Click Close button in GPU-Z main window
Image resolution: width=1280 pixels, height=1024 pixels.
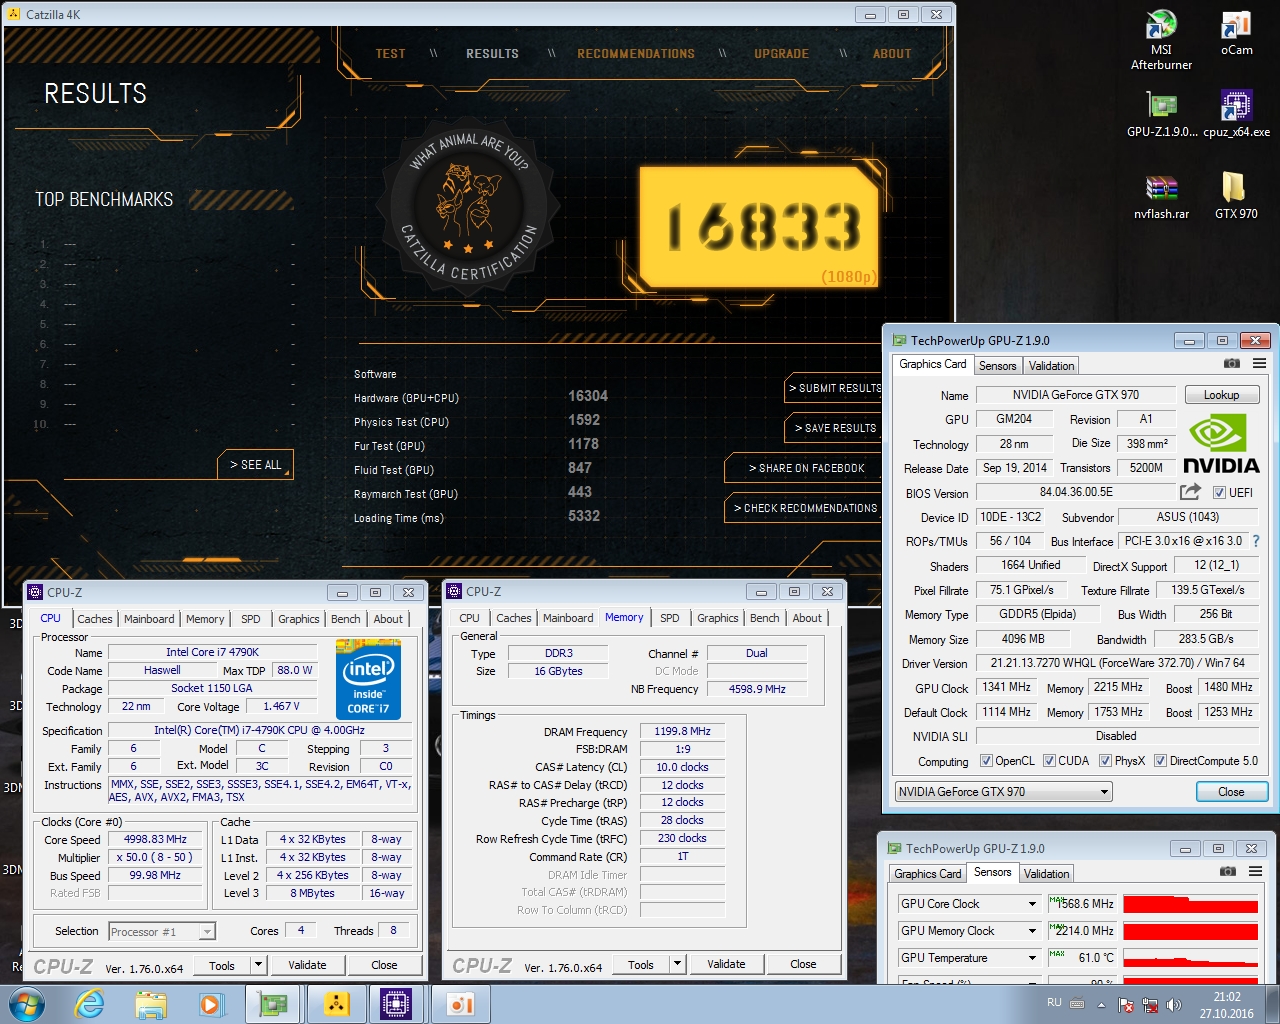coord(1231,791)
